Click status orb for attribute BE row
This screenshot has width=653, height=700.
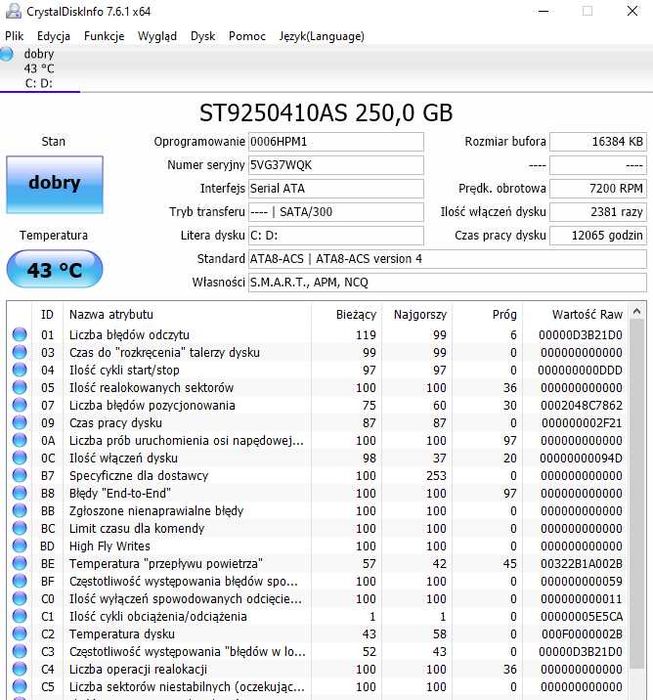pyautogui.click(x=19, y=563)
